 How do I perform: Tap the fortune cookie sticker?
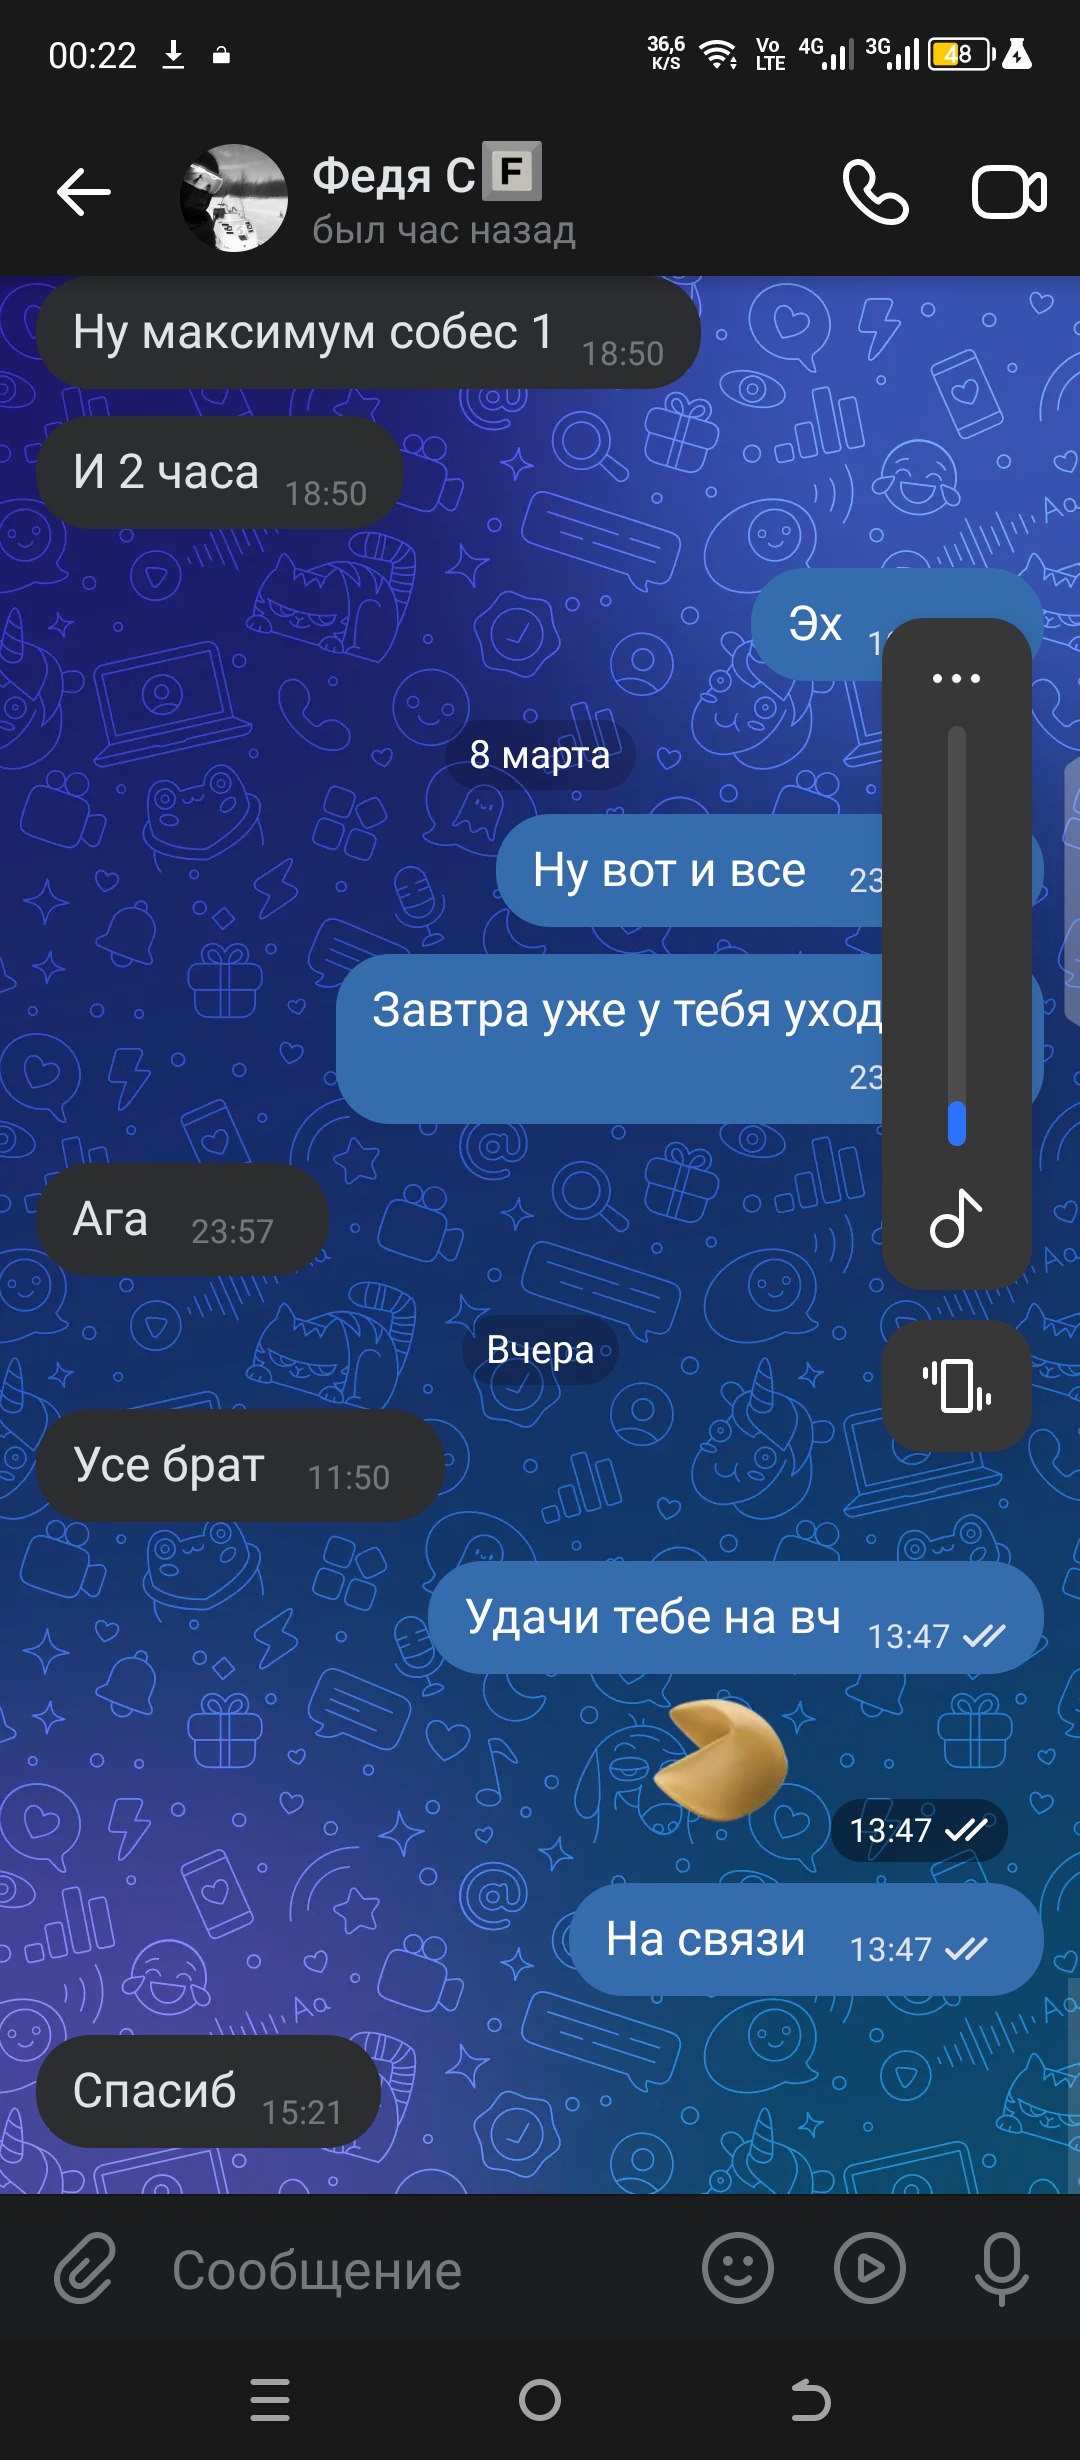tap(722, 1758)
